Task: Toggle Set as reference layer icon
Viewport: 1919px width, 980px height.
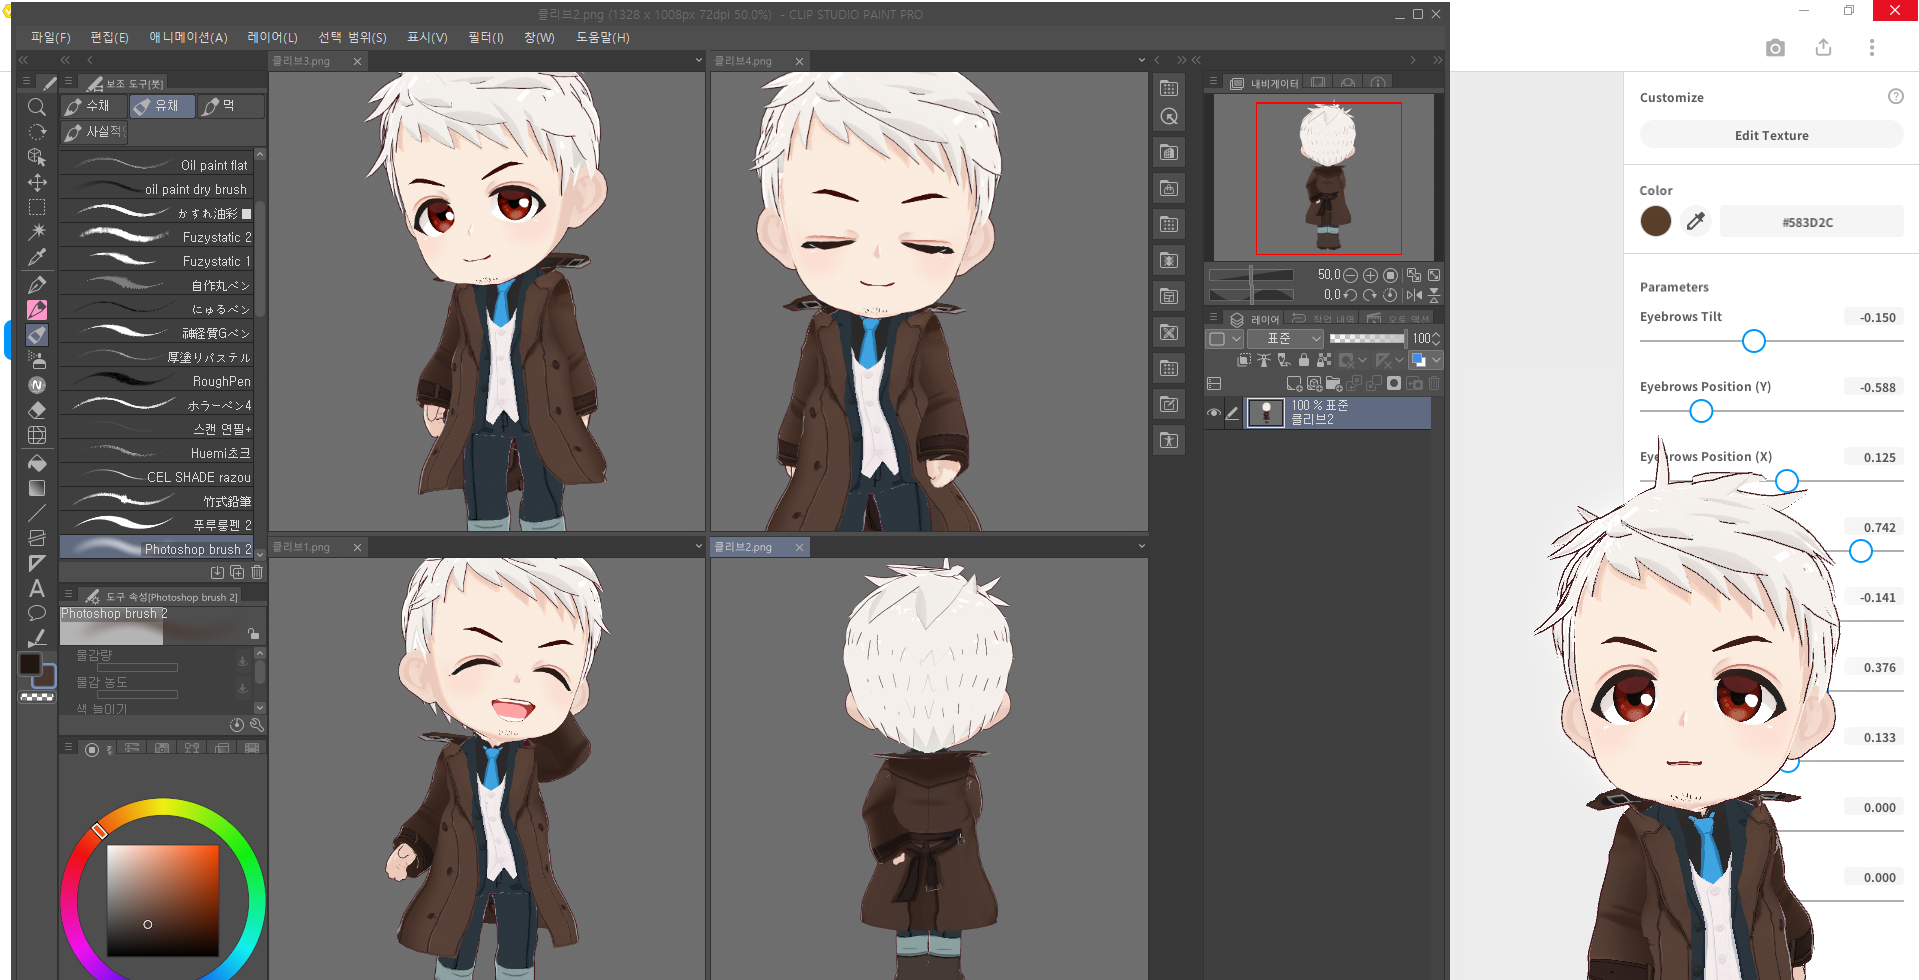Action: click(x=1264, y=360)
